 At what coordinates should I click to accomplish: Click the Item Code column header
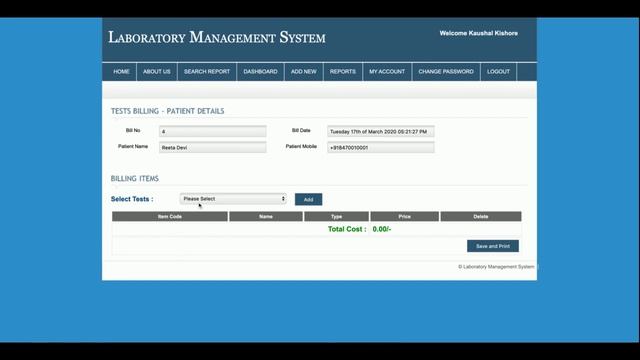tap(170, 216)
